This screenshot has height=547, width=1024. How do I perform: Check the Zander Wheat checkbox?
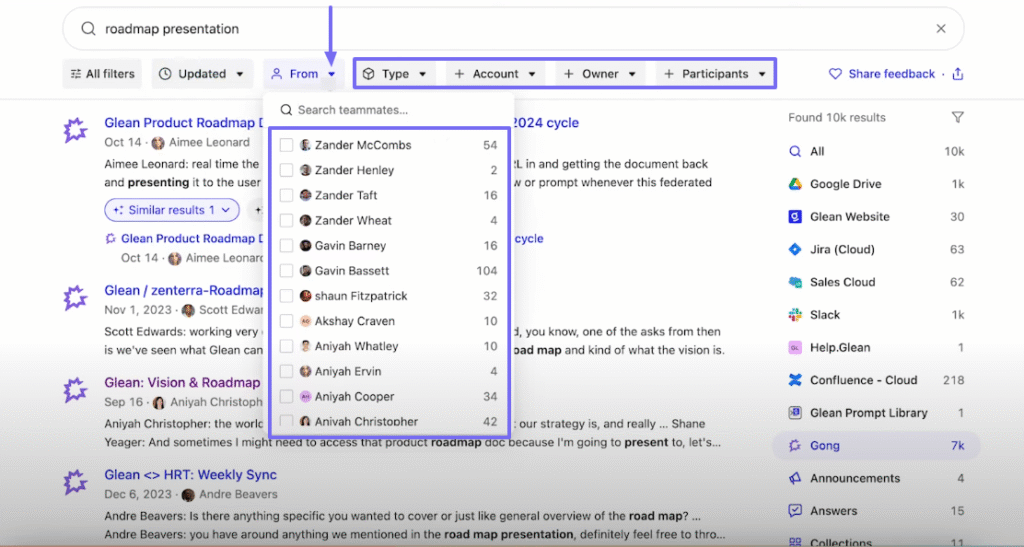pyautogui.click(x=286, y=221)
